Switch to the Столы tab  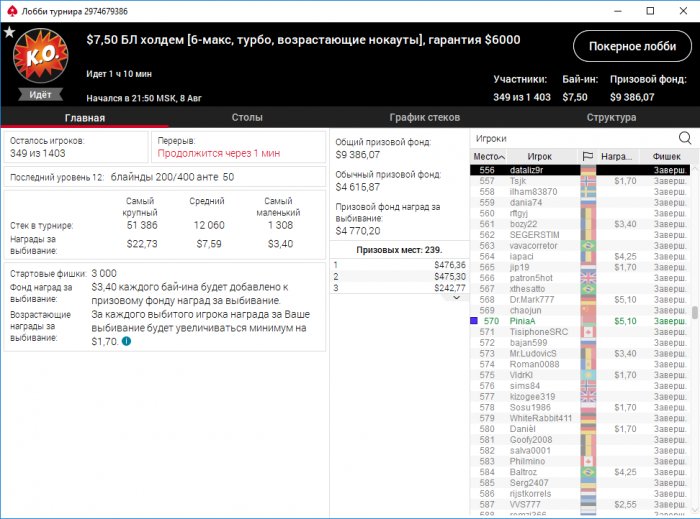pos(247,117)
